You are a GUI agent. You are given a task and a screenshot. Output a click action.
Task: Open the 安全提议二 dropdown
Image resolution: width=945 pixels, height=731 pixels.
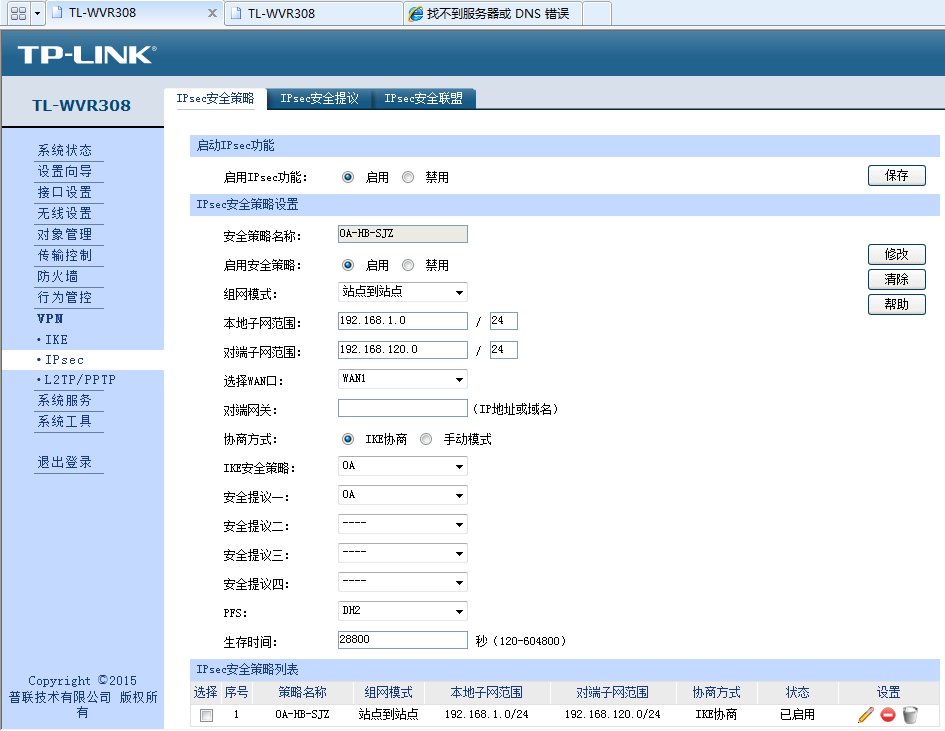pyautogui.click(x=403, y=524)
